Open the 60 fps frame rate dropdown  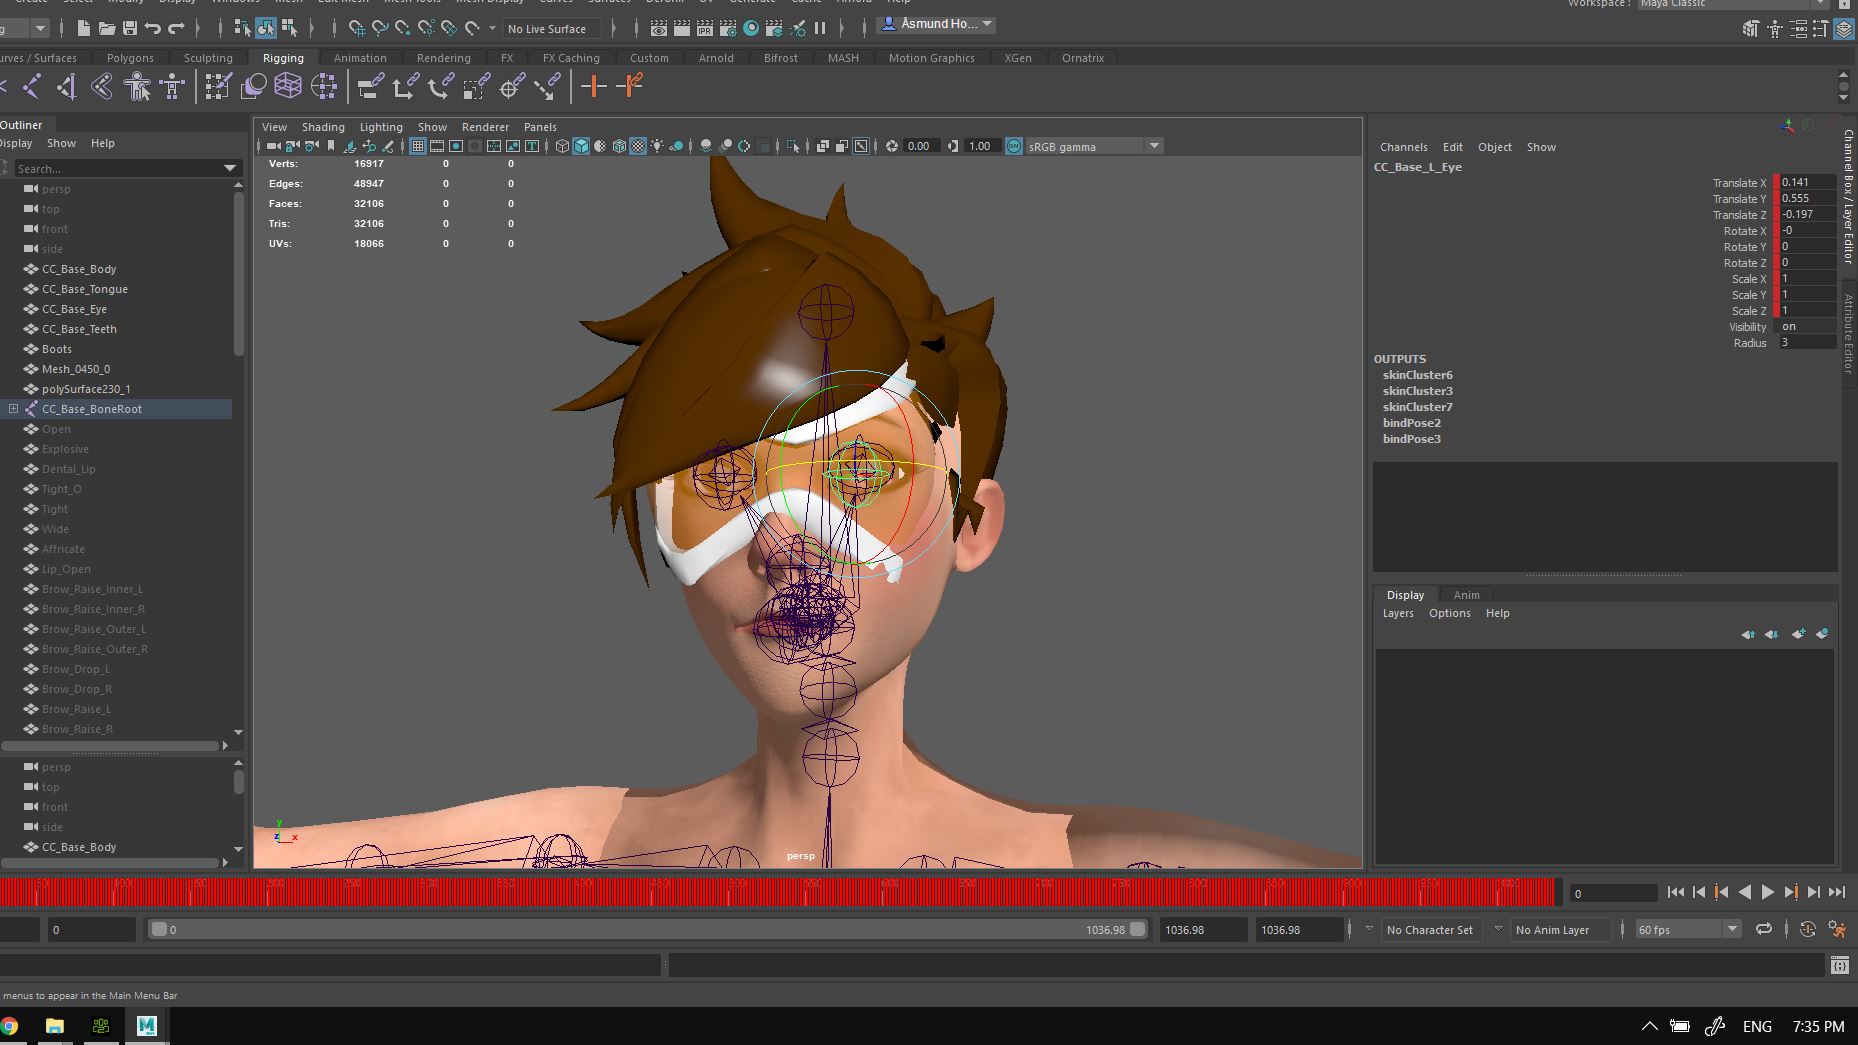[x=1732, y=929]
